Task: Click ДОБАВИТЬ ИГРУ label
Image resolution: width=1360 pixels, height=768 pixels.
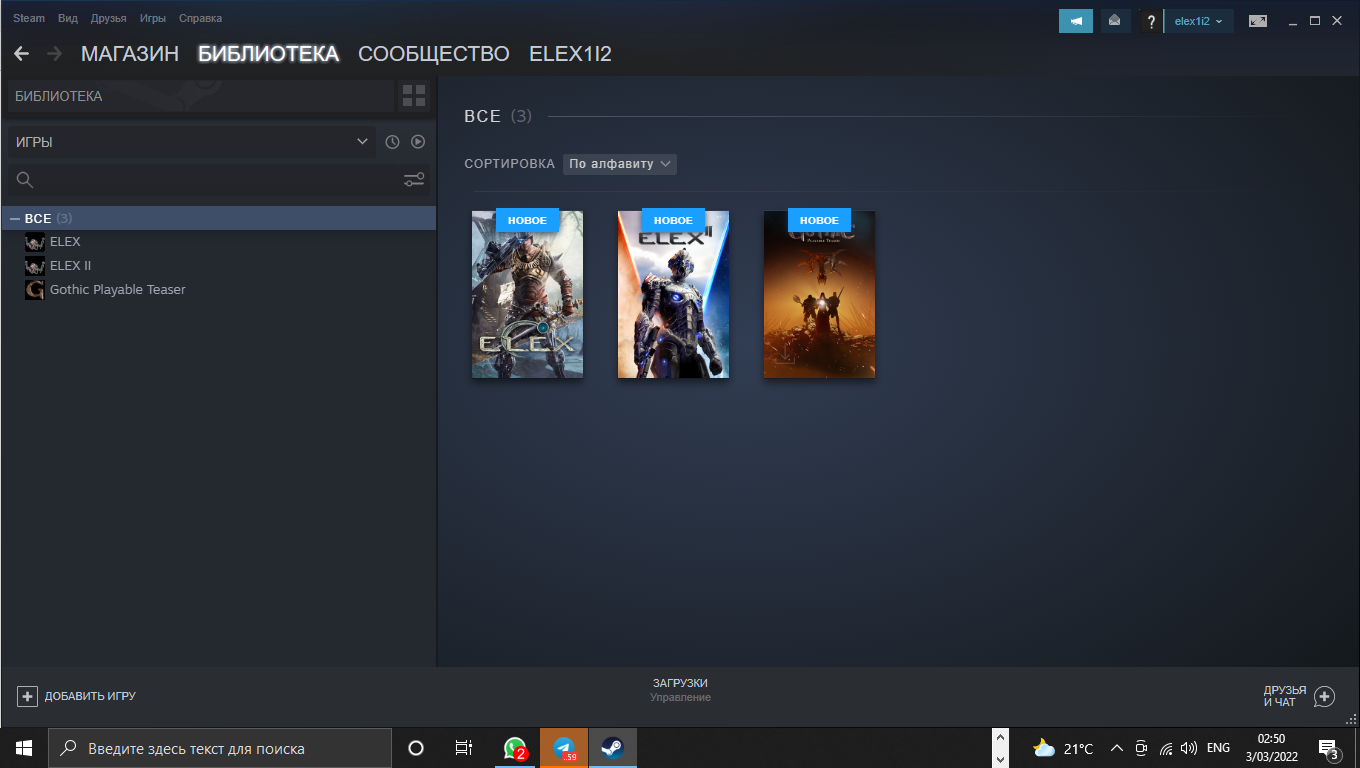Action: coord(90,696)
